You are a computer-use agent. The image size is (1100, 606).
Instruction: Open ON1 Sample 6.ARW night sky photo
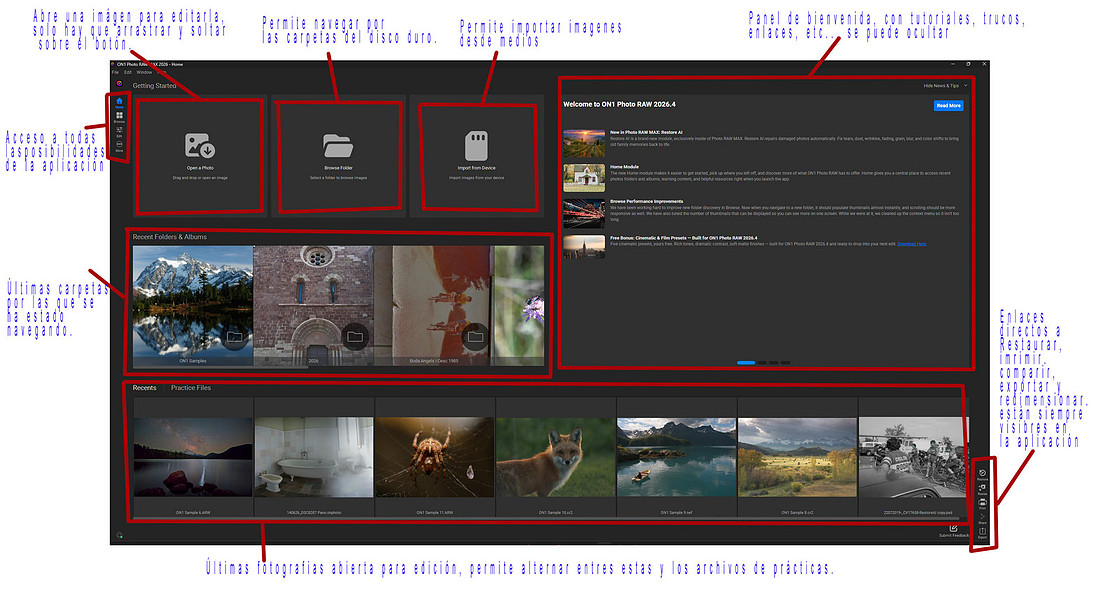pyautogui.click(x=193, y=457)
